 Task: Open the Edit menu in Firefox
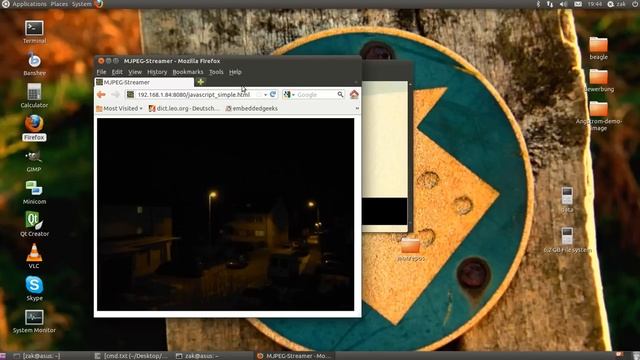tap(117, 72)
